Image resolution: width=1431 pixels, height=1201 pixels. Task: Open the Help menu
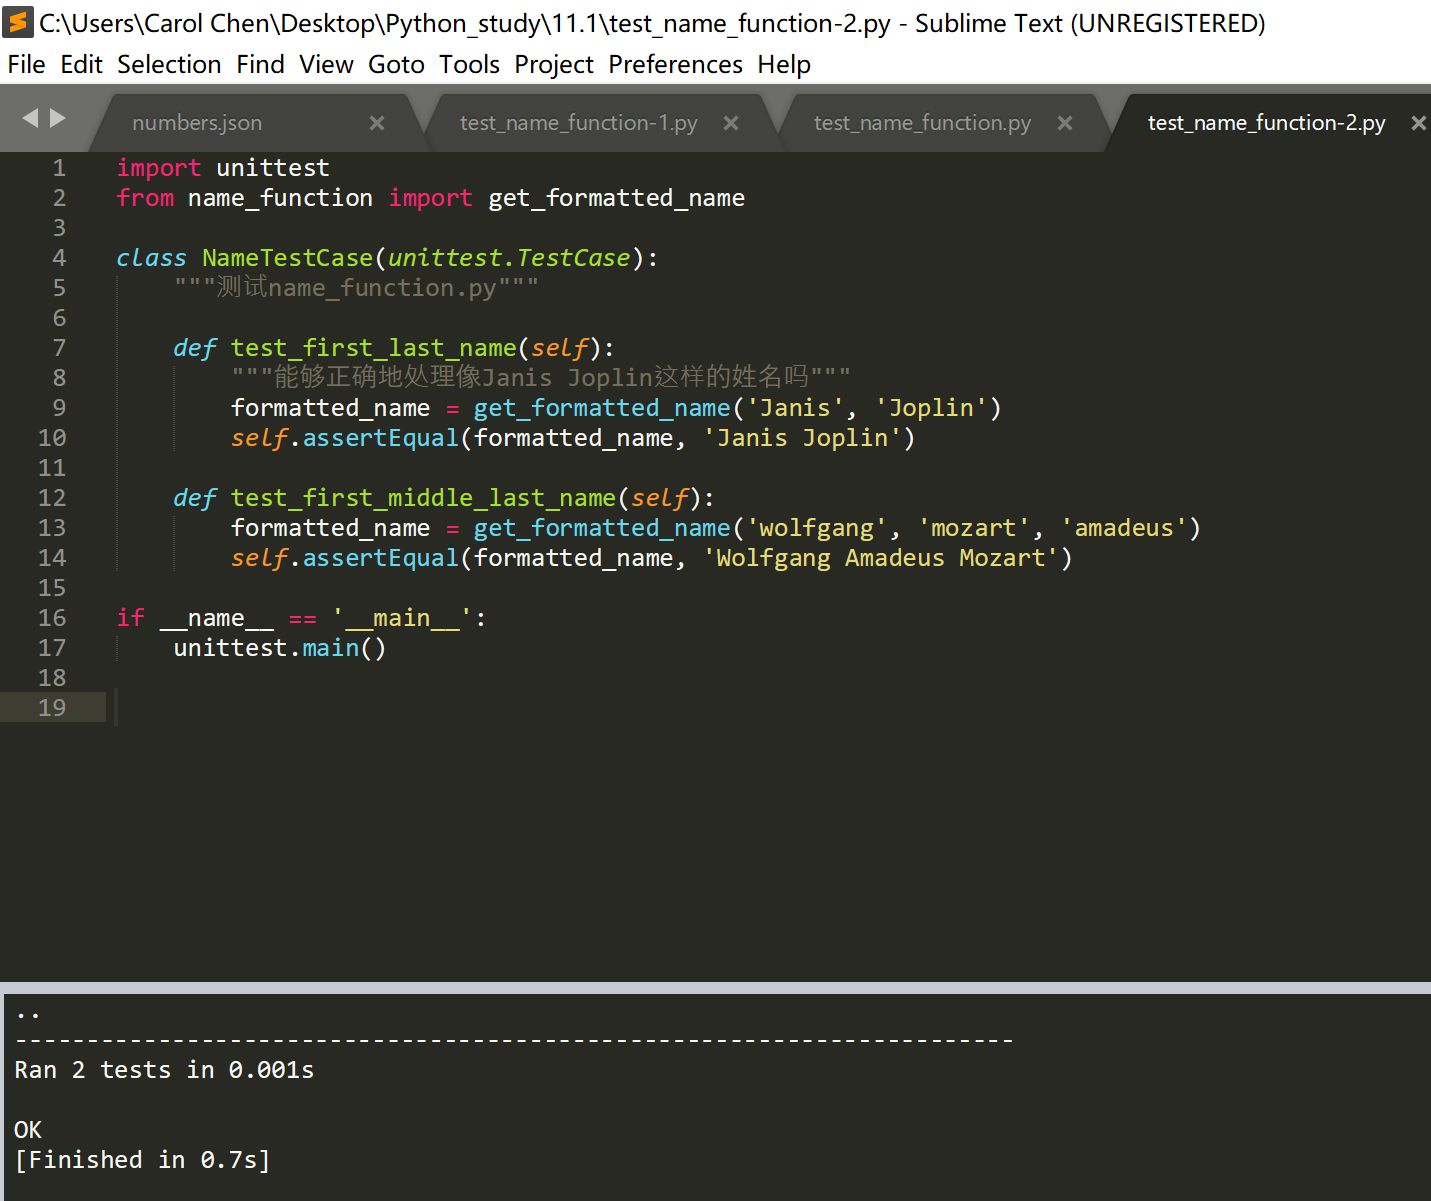[784, 65]
